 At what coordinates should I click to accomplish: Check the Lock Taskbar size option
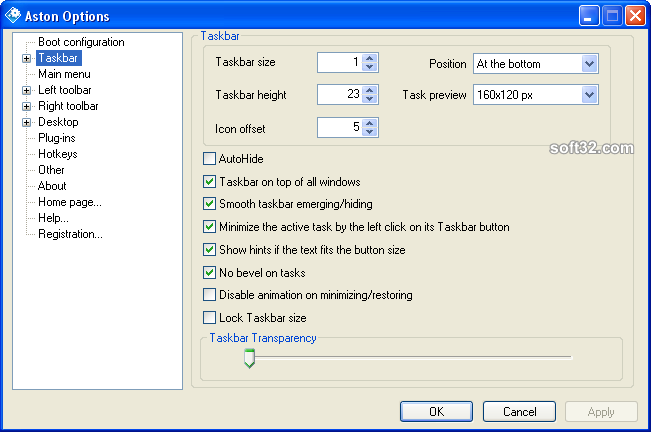click(x=209, y=317)
